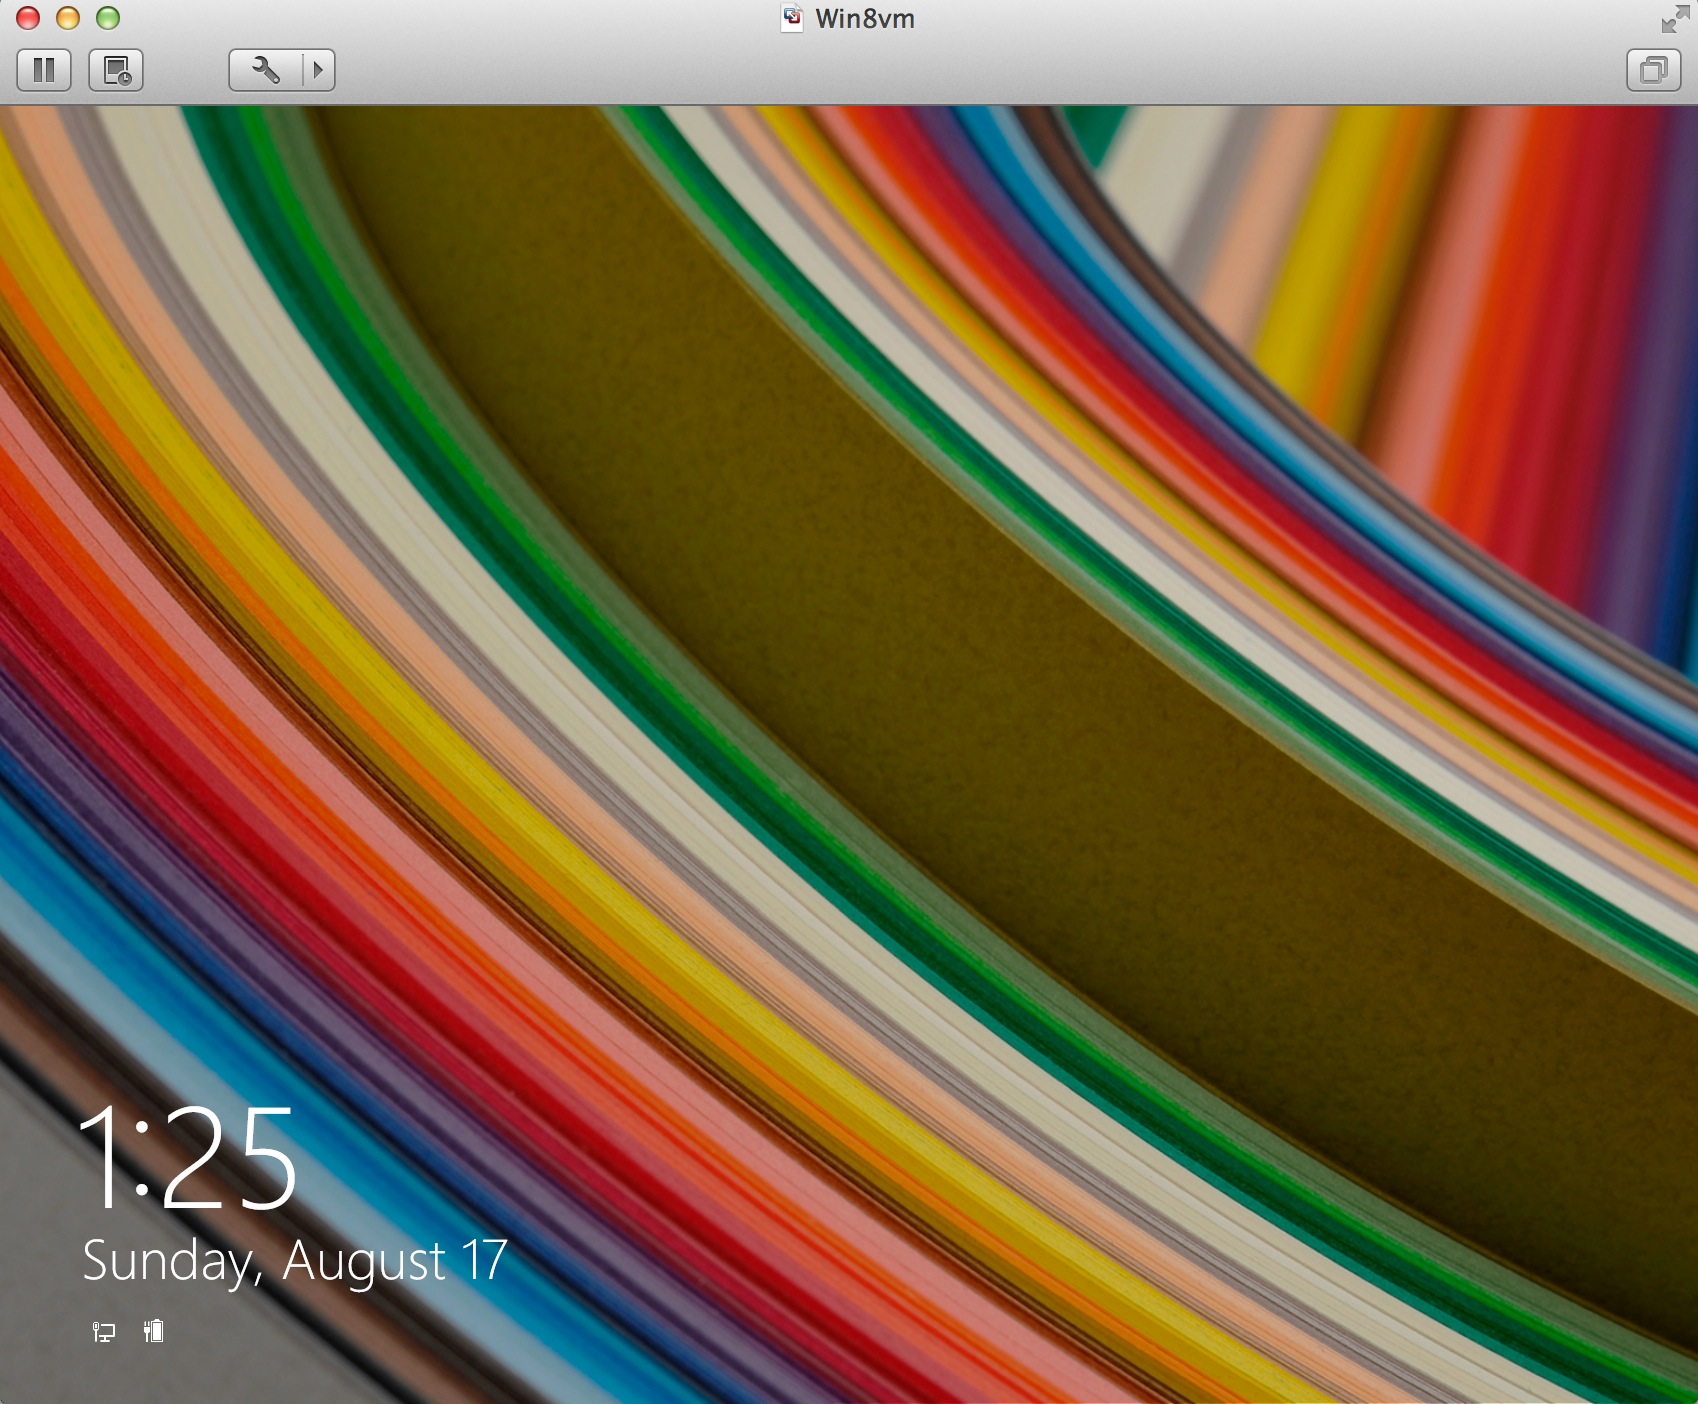Click the word August in the date

(x=364, y=1261)
